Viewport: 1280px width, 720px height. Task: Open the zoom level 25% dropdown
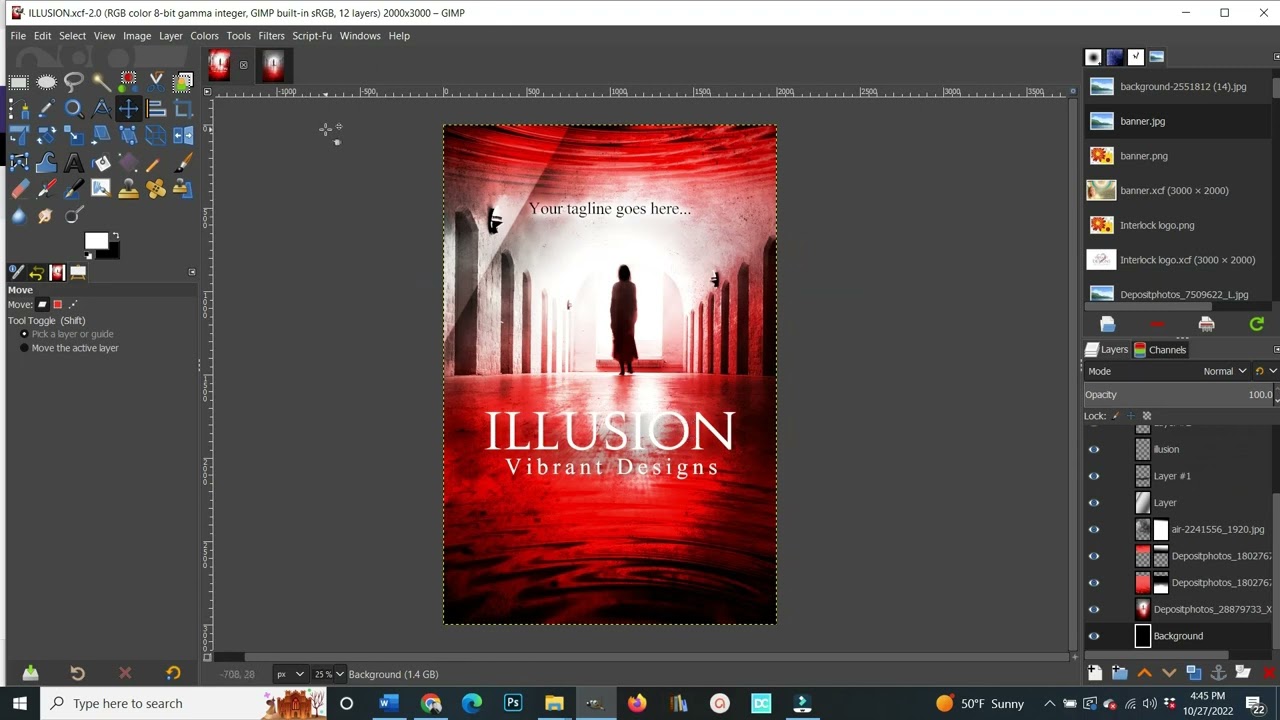point(329,674)
